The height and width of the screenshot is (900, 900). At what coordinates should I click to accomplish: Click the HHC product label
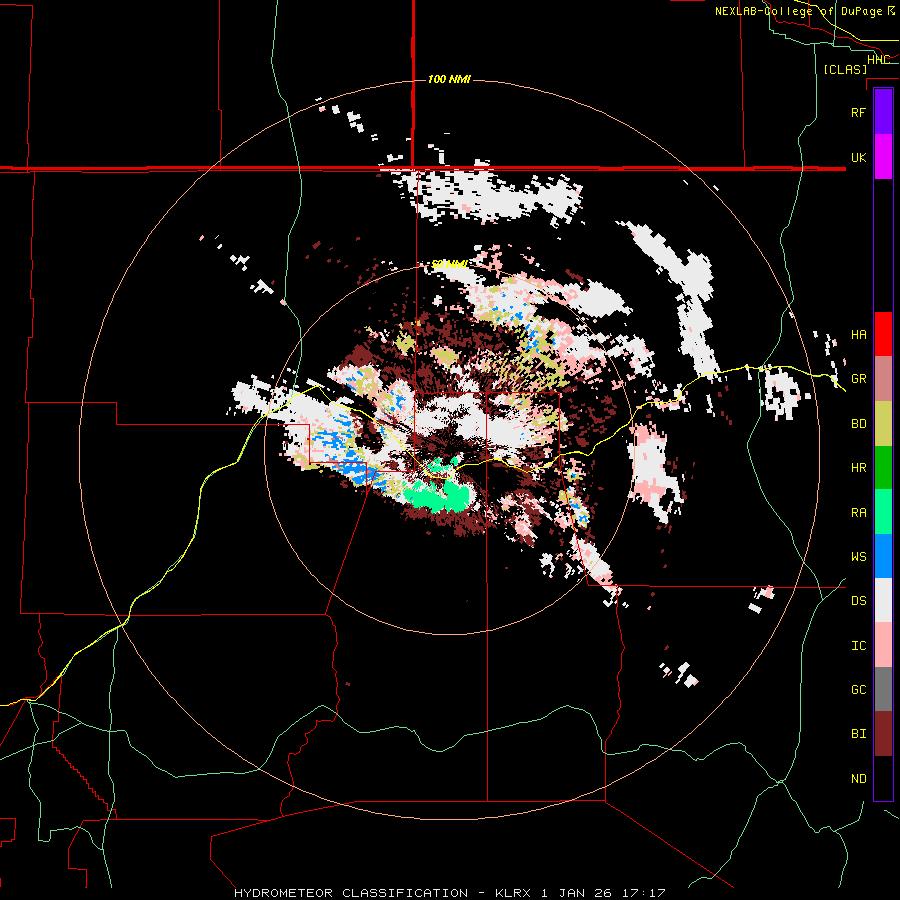pyautogui.click(x=878, y=60)
